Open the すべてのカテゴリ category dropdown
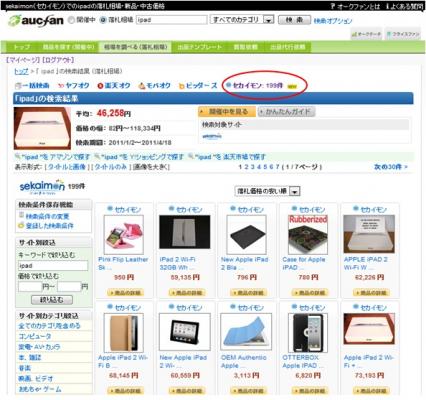Image resolution: width=426 pixels, height=400 pixels. 242,20
